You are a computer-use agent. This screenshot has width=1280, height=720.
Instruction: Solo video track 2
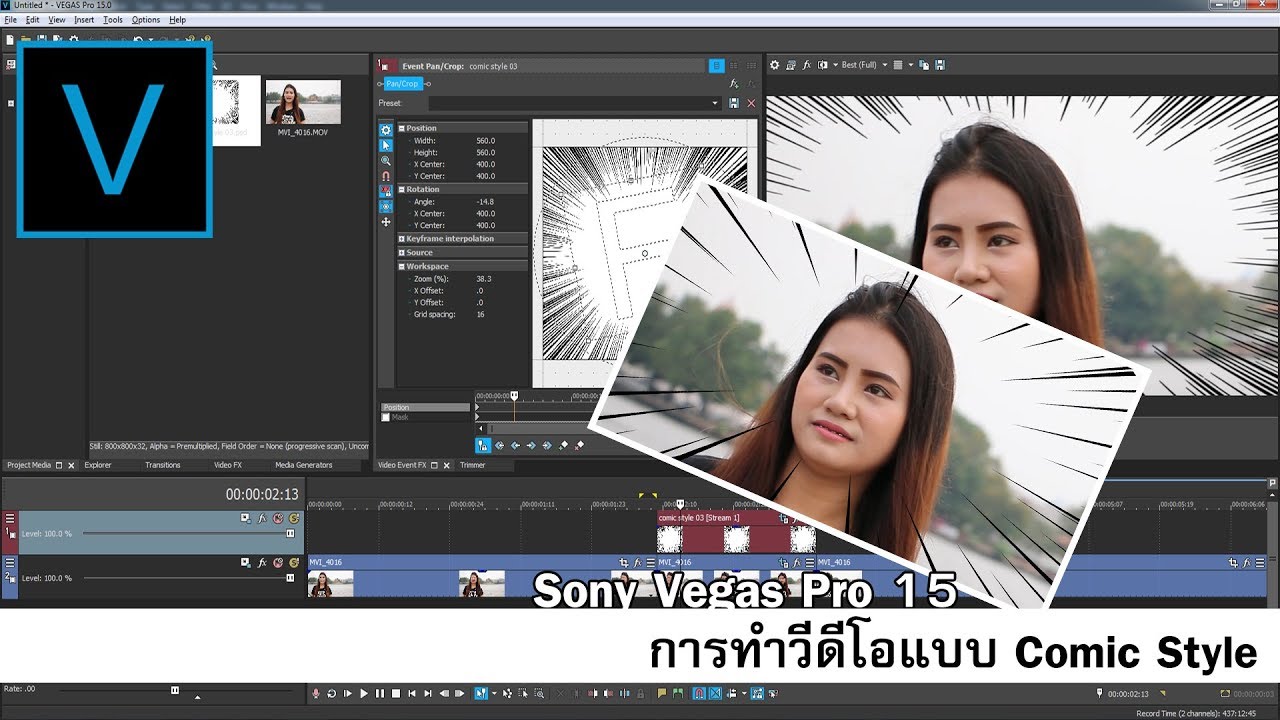pyautogui.click(x=294, y=563)
